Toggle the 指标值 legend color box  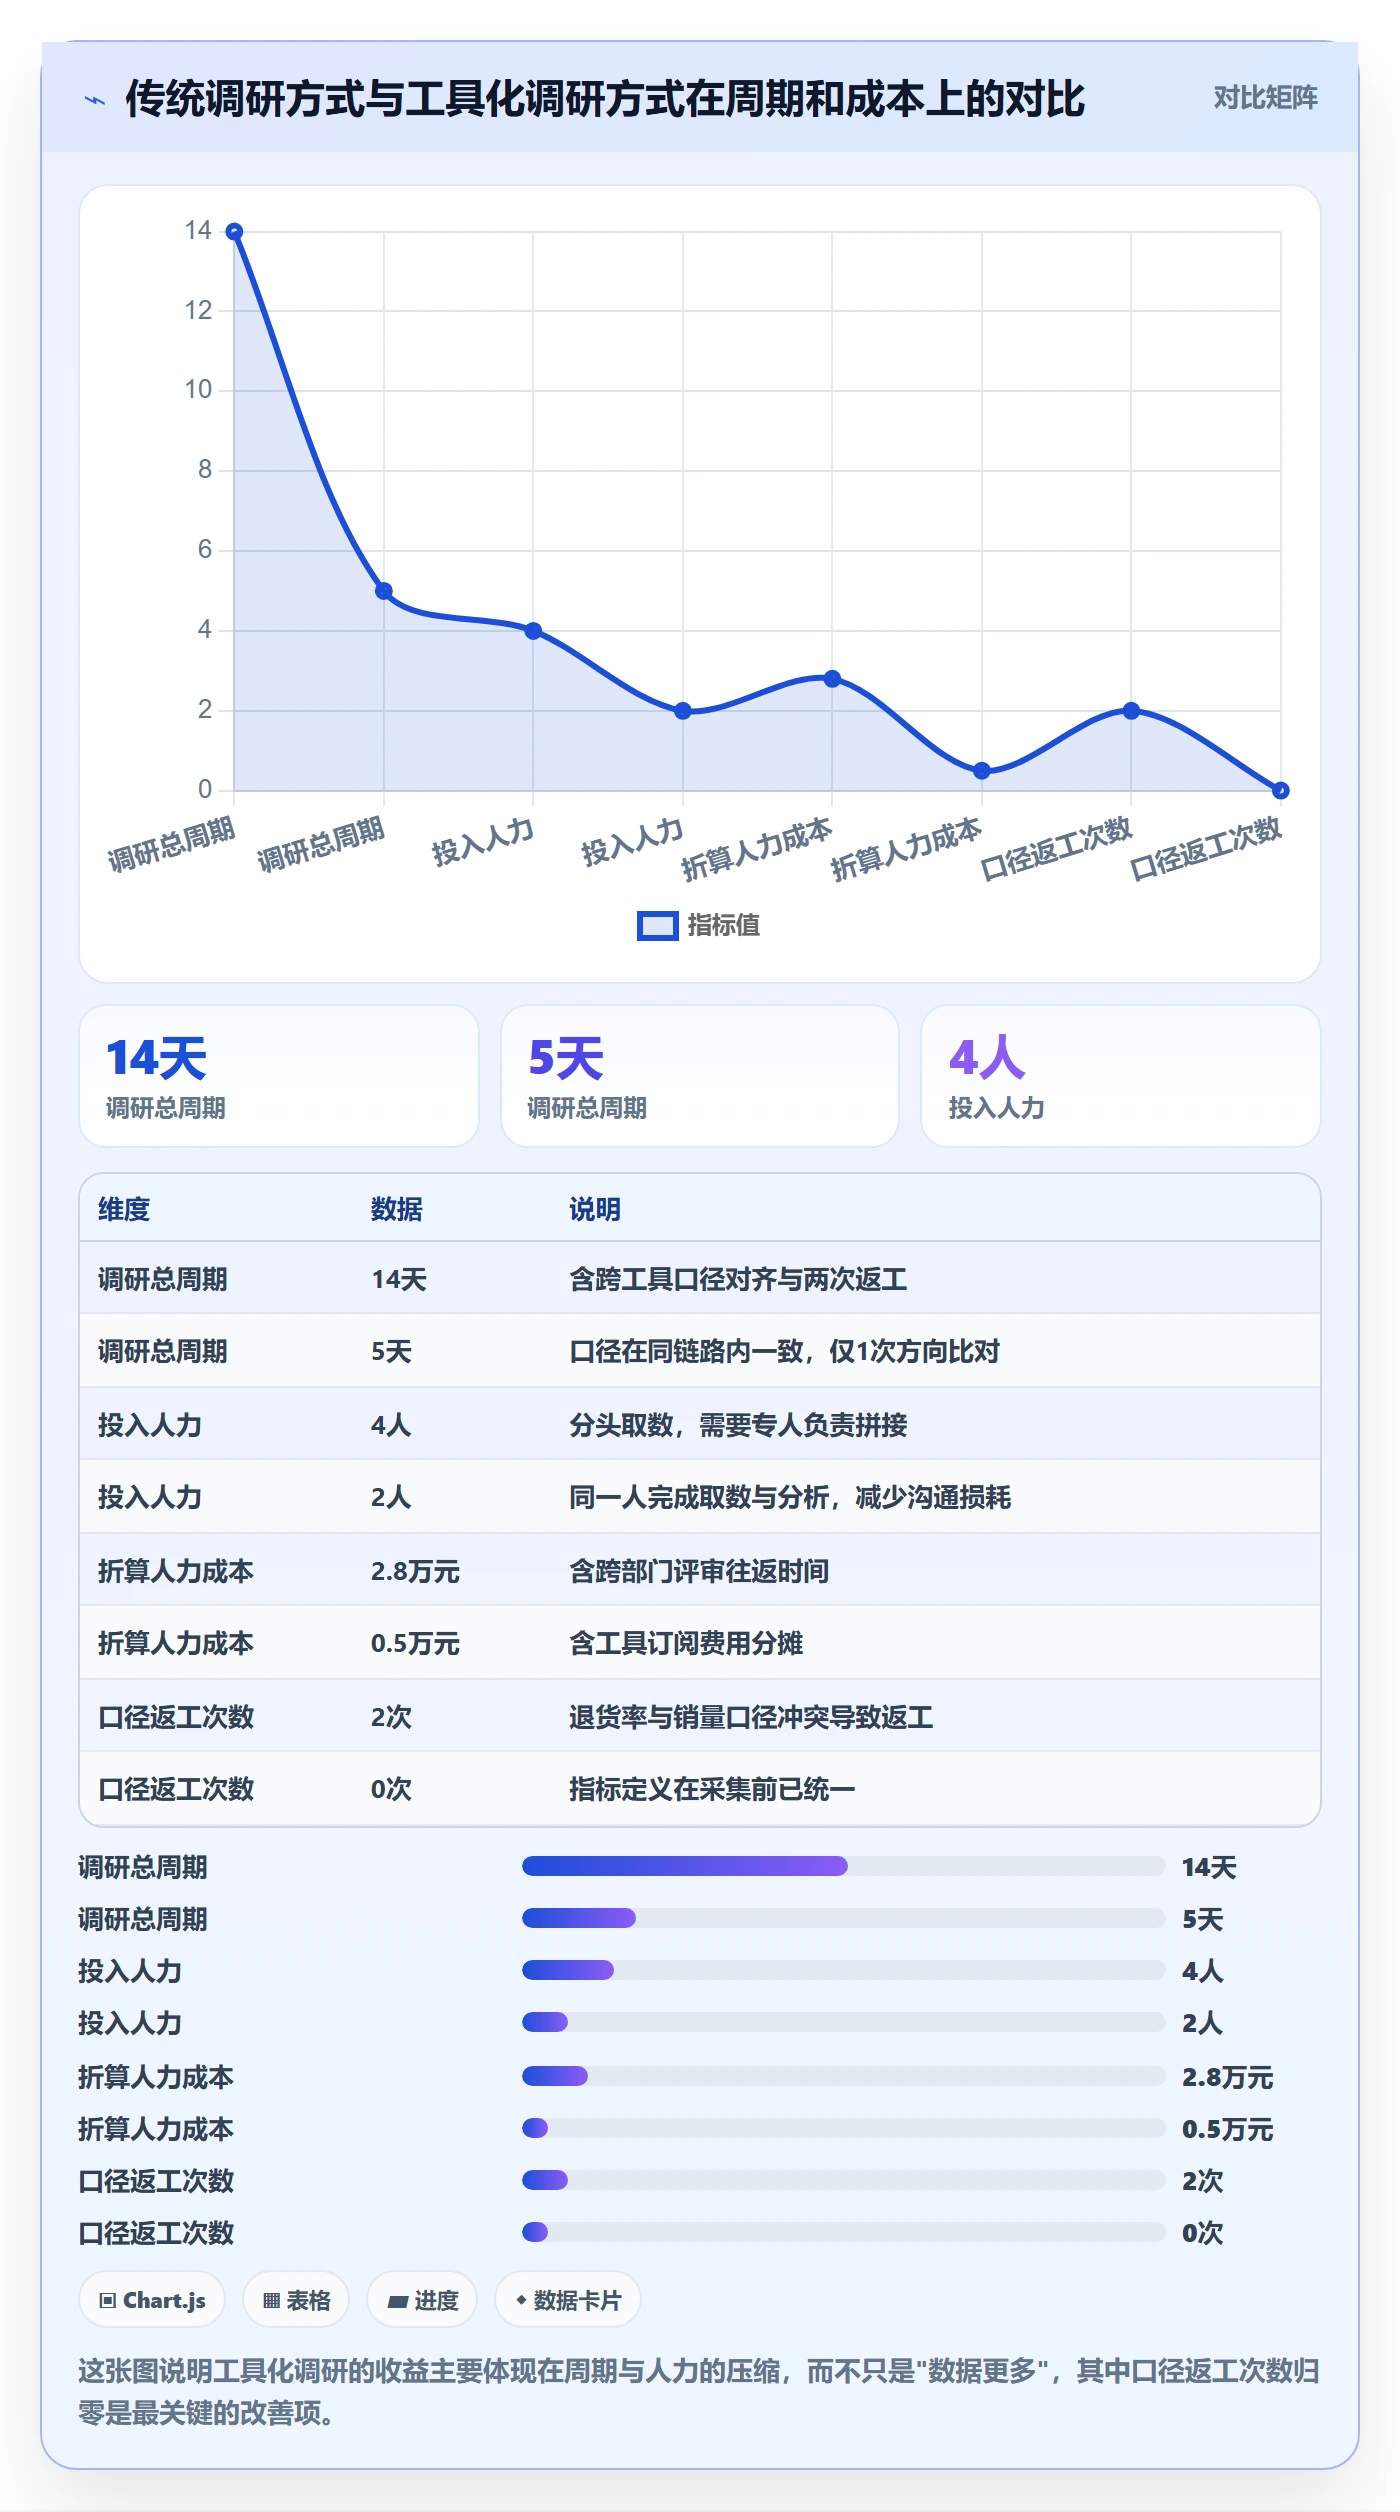pos(658,926)
